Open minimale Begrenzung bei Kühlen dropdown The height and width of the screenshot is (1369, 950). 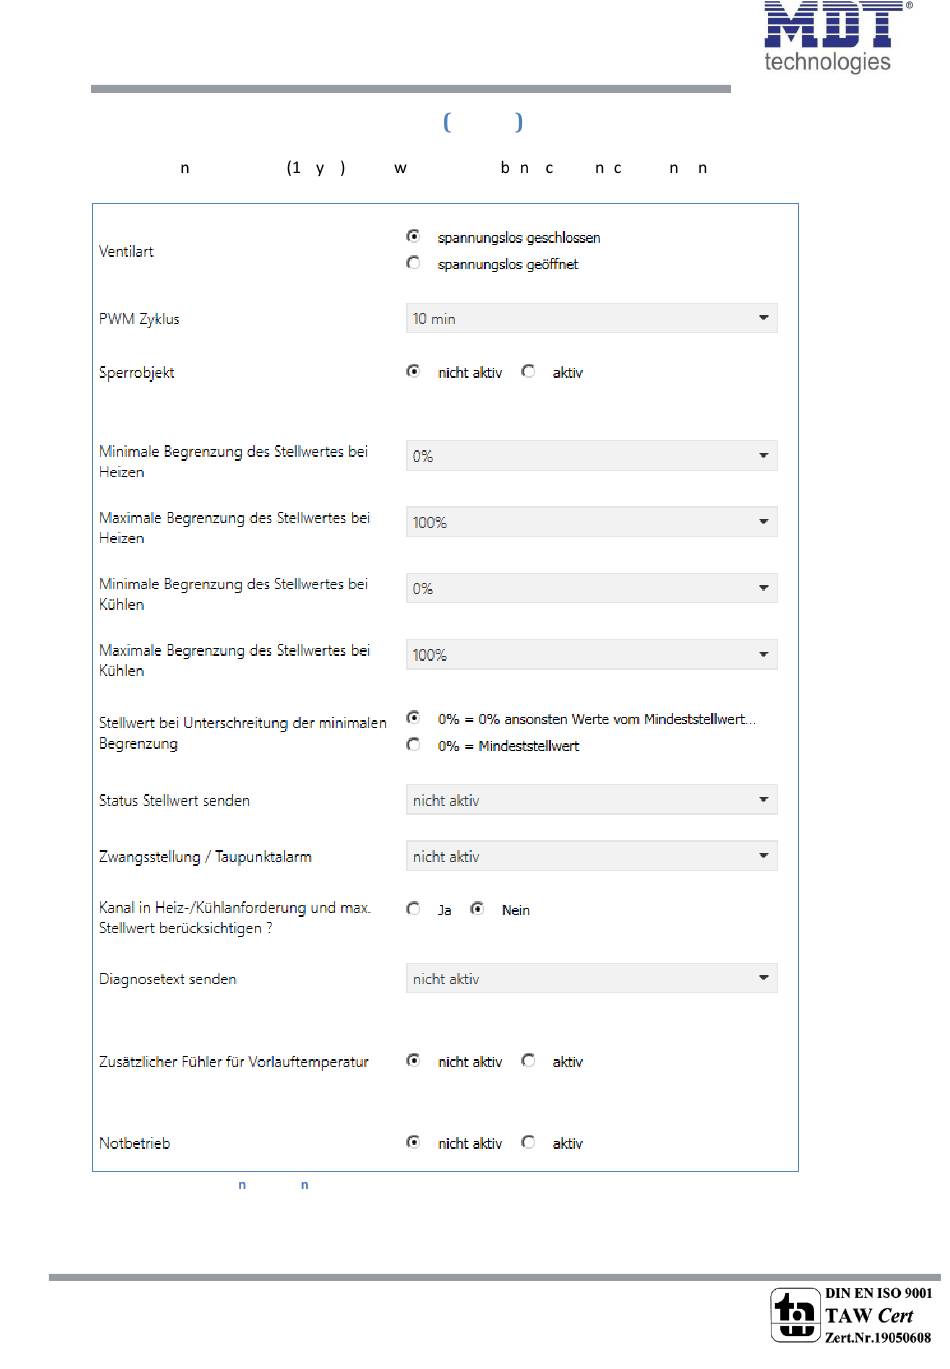(x=591, y=588)
